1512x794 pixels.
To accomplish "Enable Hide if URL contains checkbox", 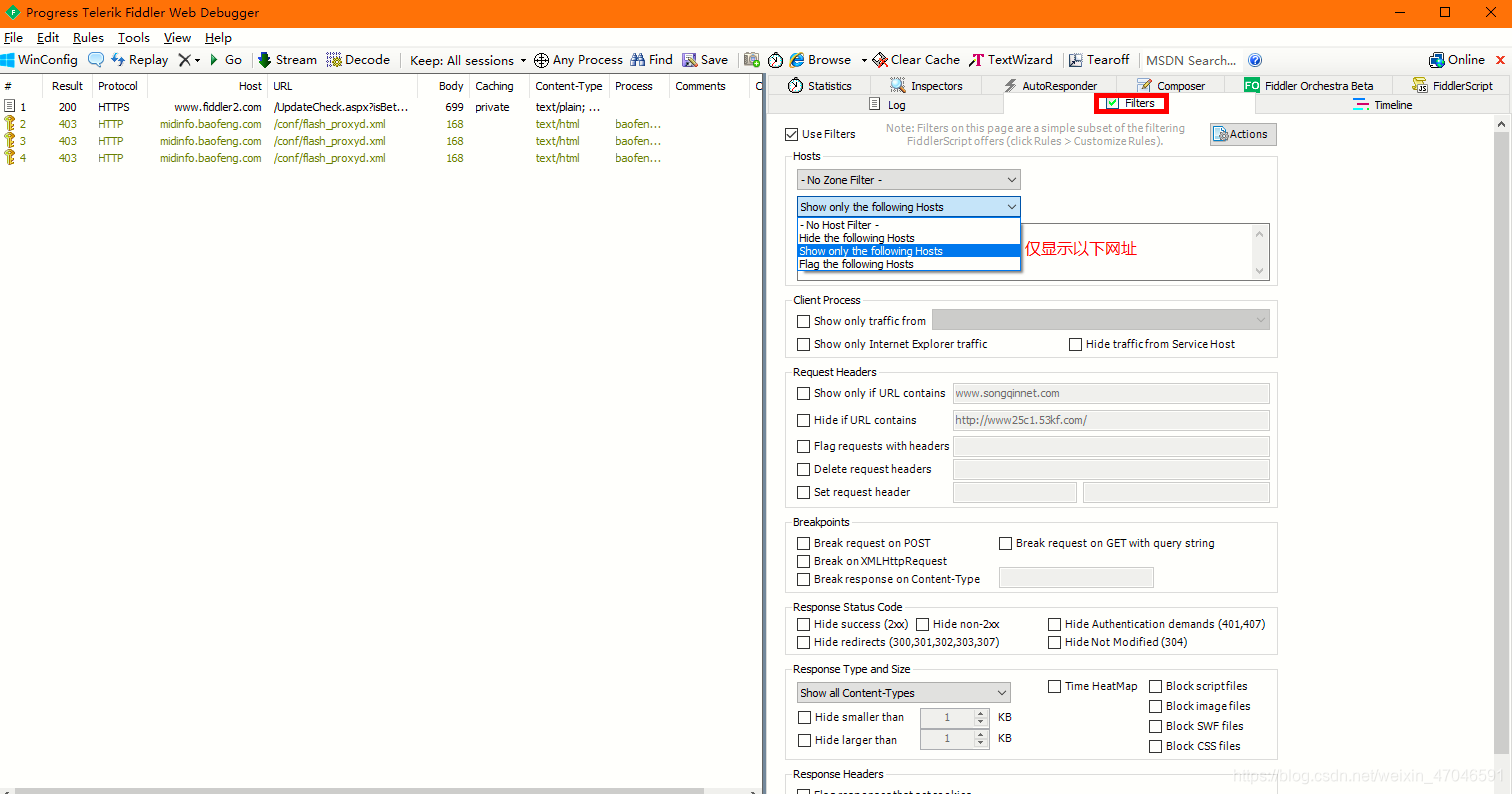I will 803,421.
